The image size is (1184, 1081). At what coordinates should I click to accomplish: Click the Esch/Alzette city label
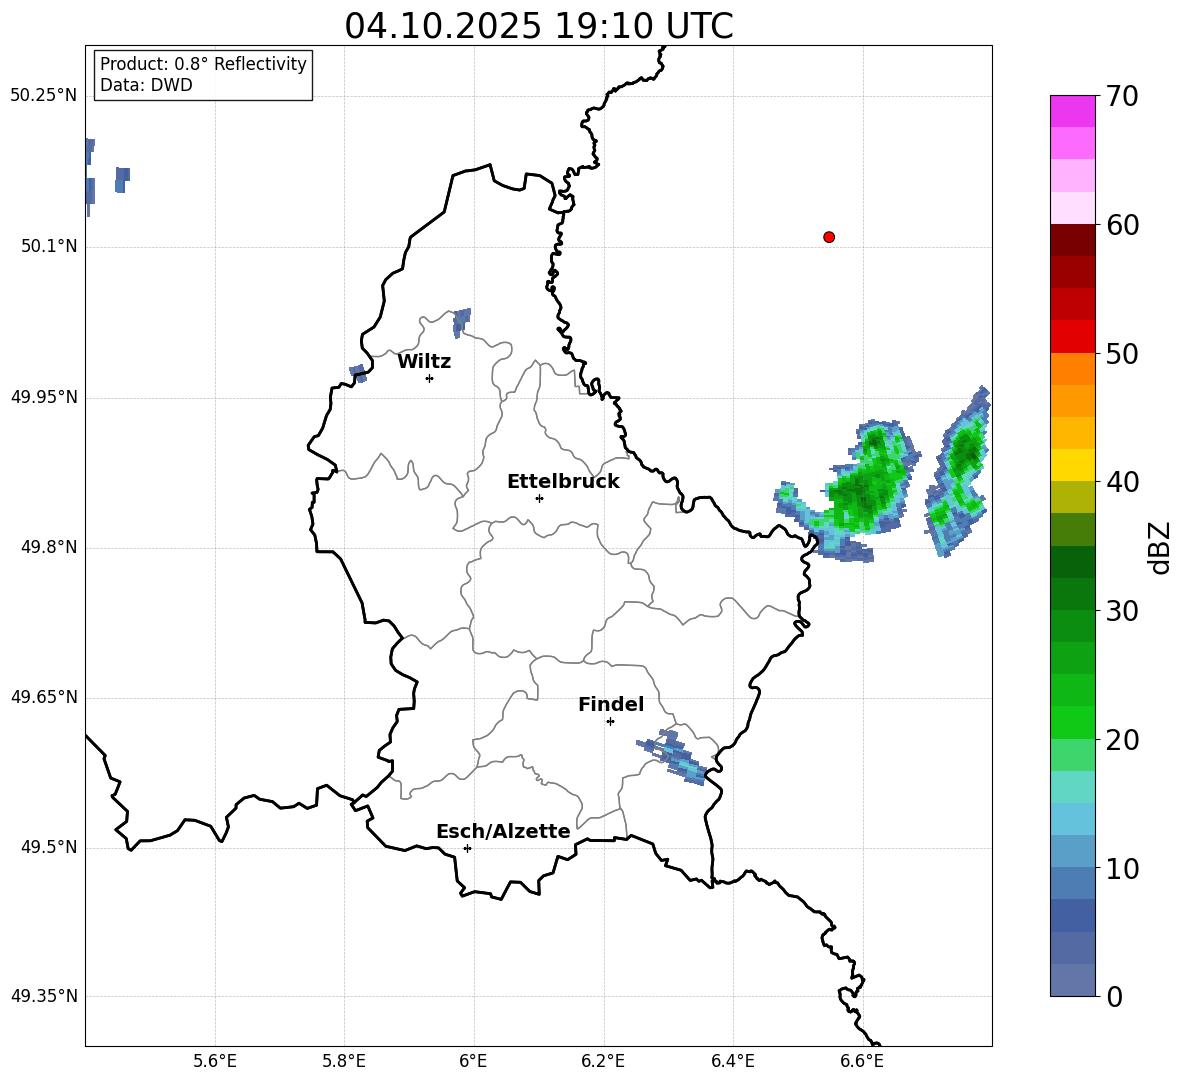(503, 831)
